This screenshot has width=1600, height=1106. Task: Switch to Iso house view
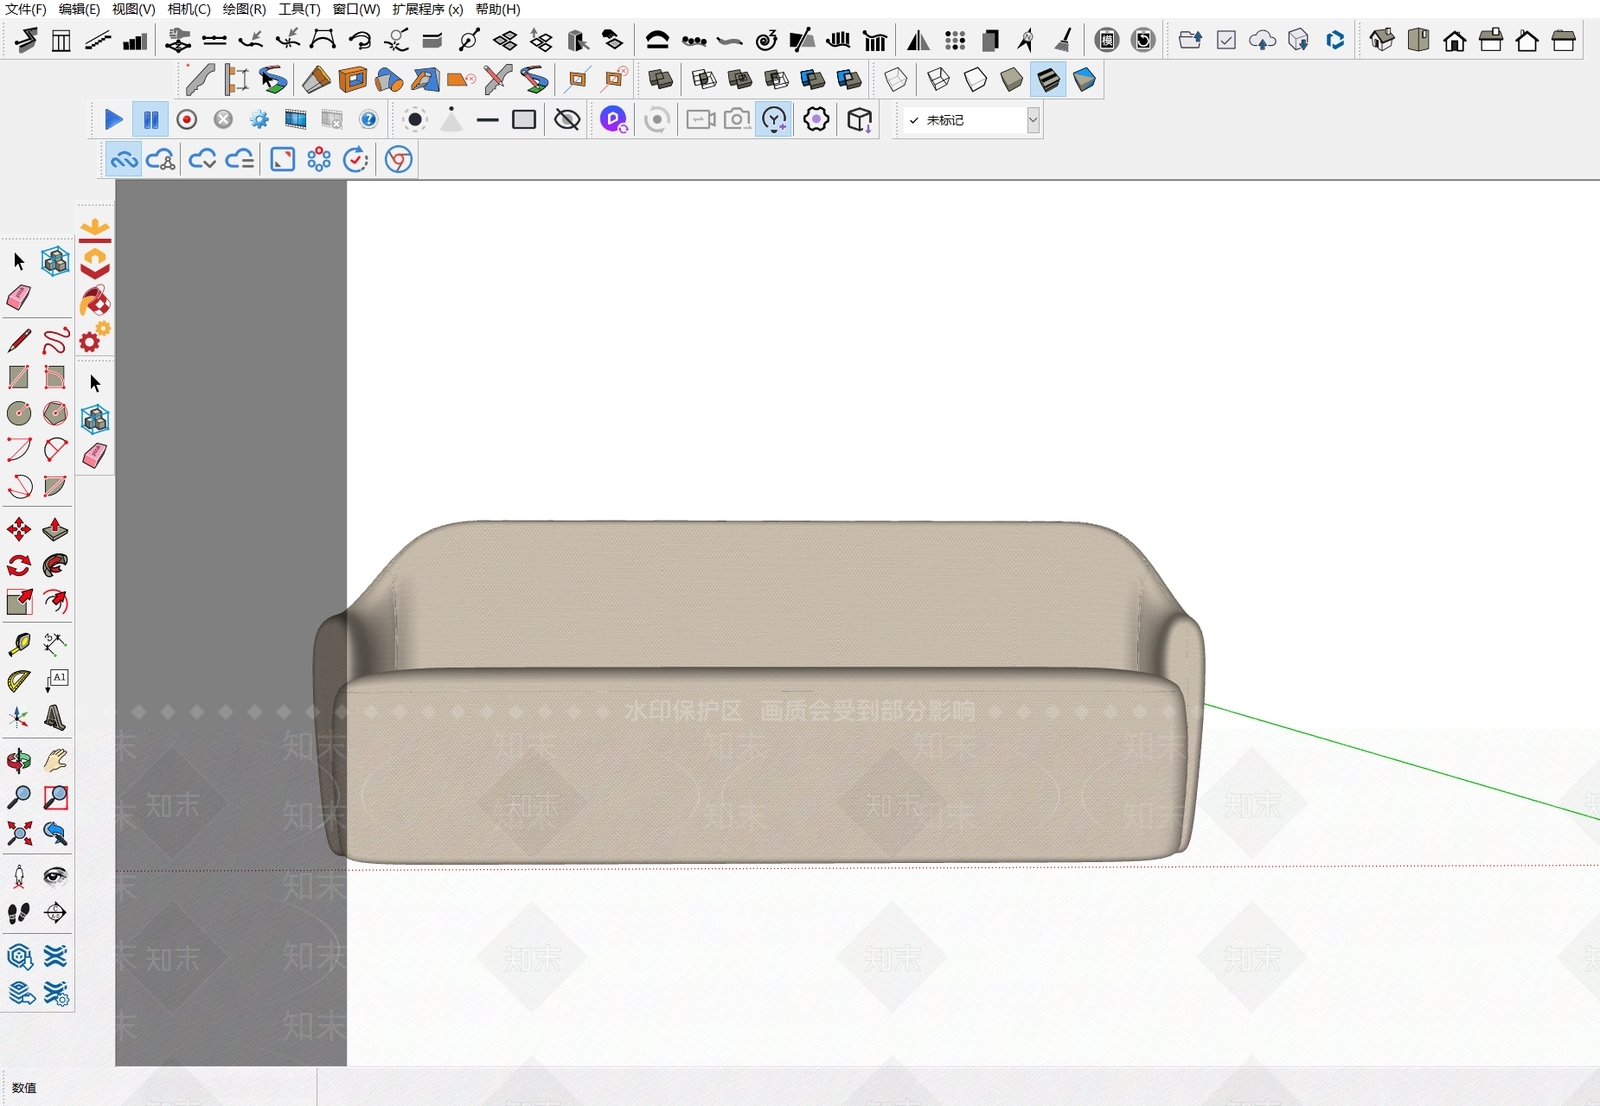[1382, 40]
